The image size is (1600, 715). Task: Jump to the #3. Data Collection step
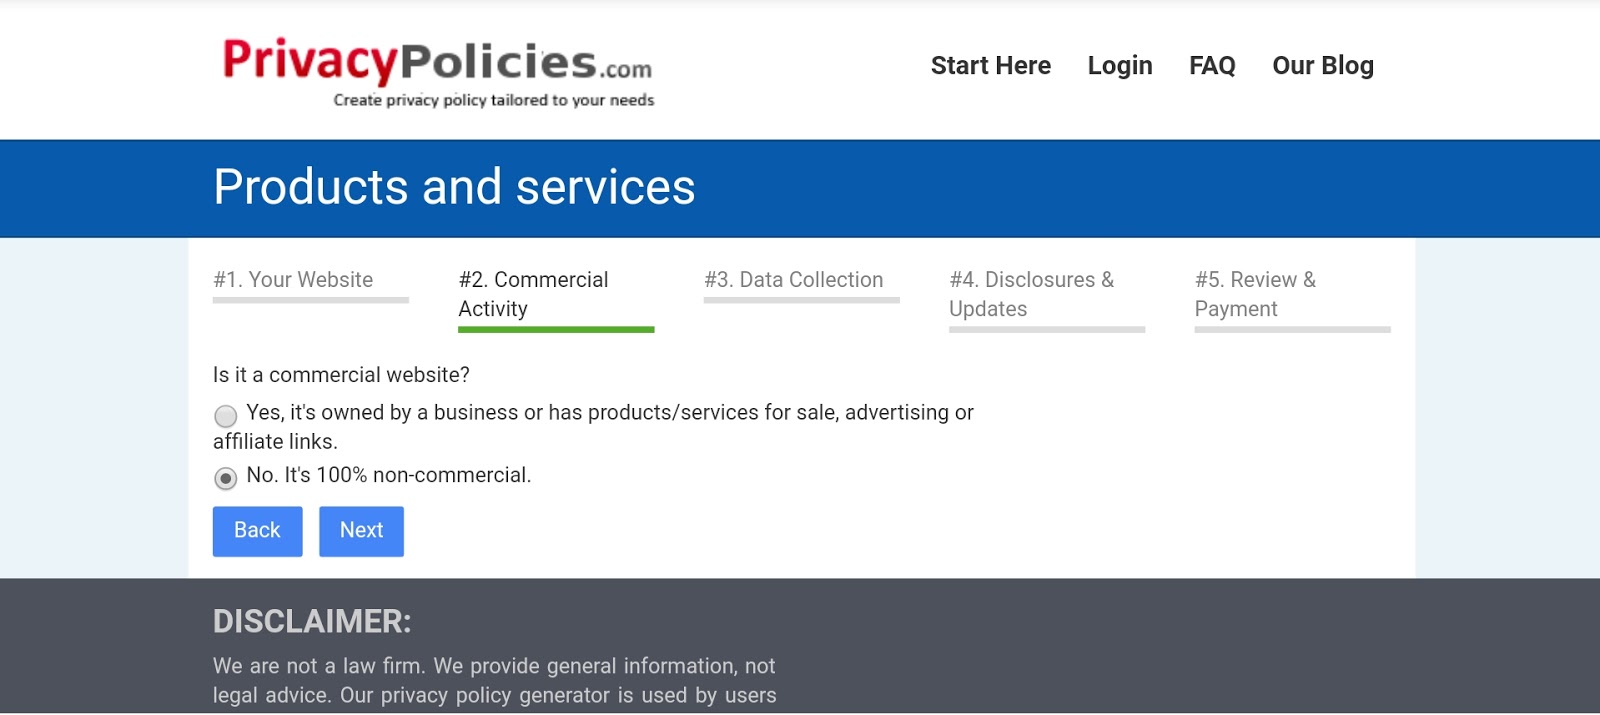pos(794,280)
